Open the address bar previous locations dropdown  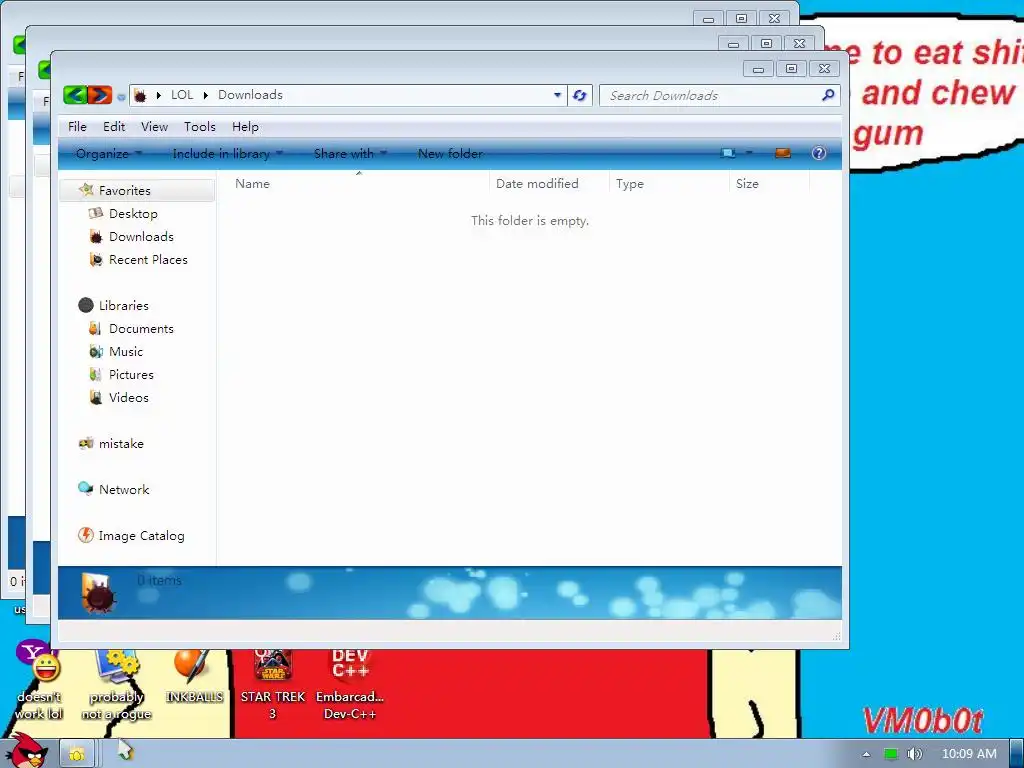point(557,95)
